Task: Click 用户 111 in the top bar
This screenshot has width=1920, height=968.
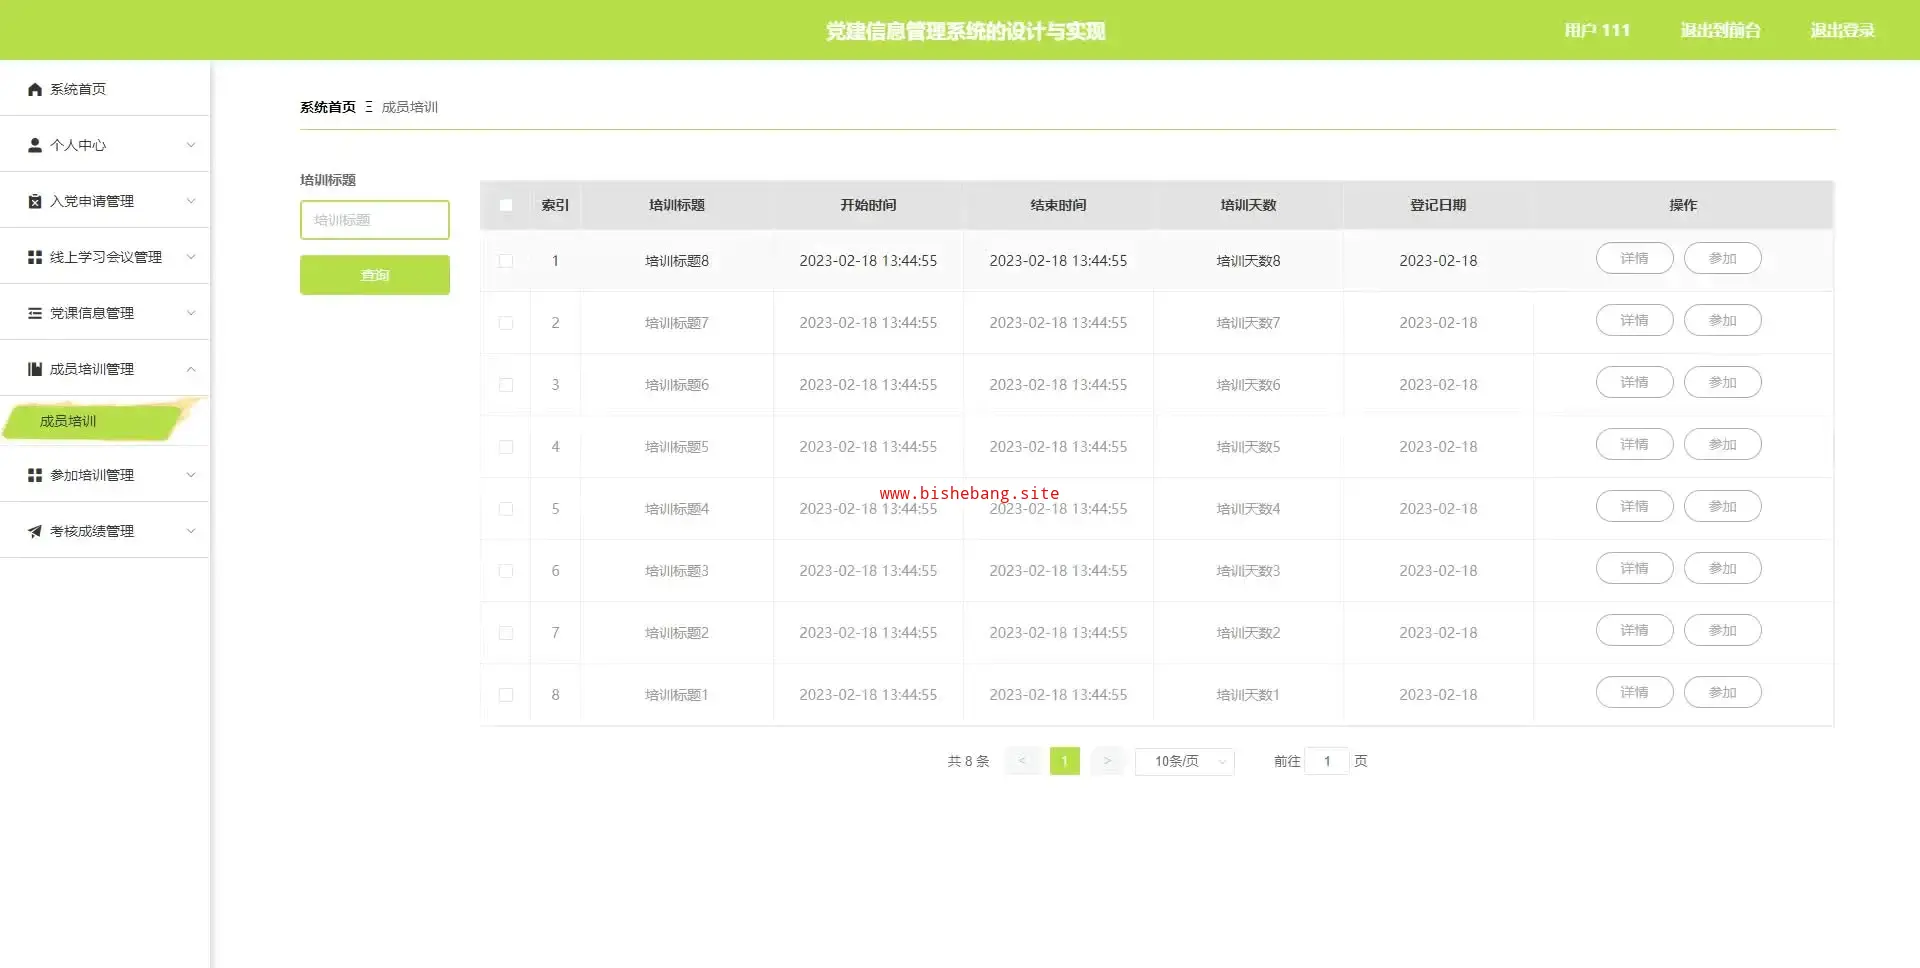Action: pyautogui.click(x=1597, y=30)
